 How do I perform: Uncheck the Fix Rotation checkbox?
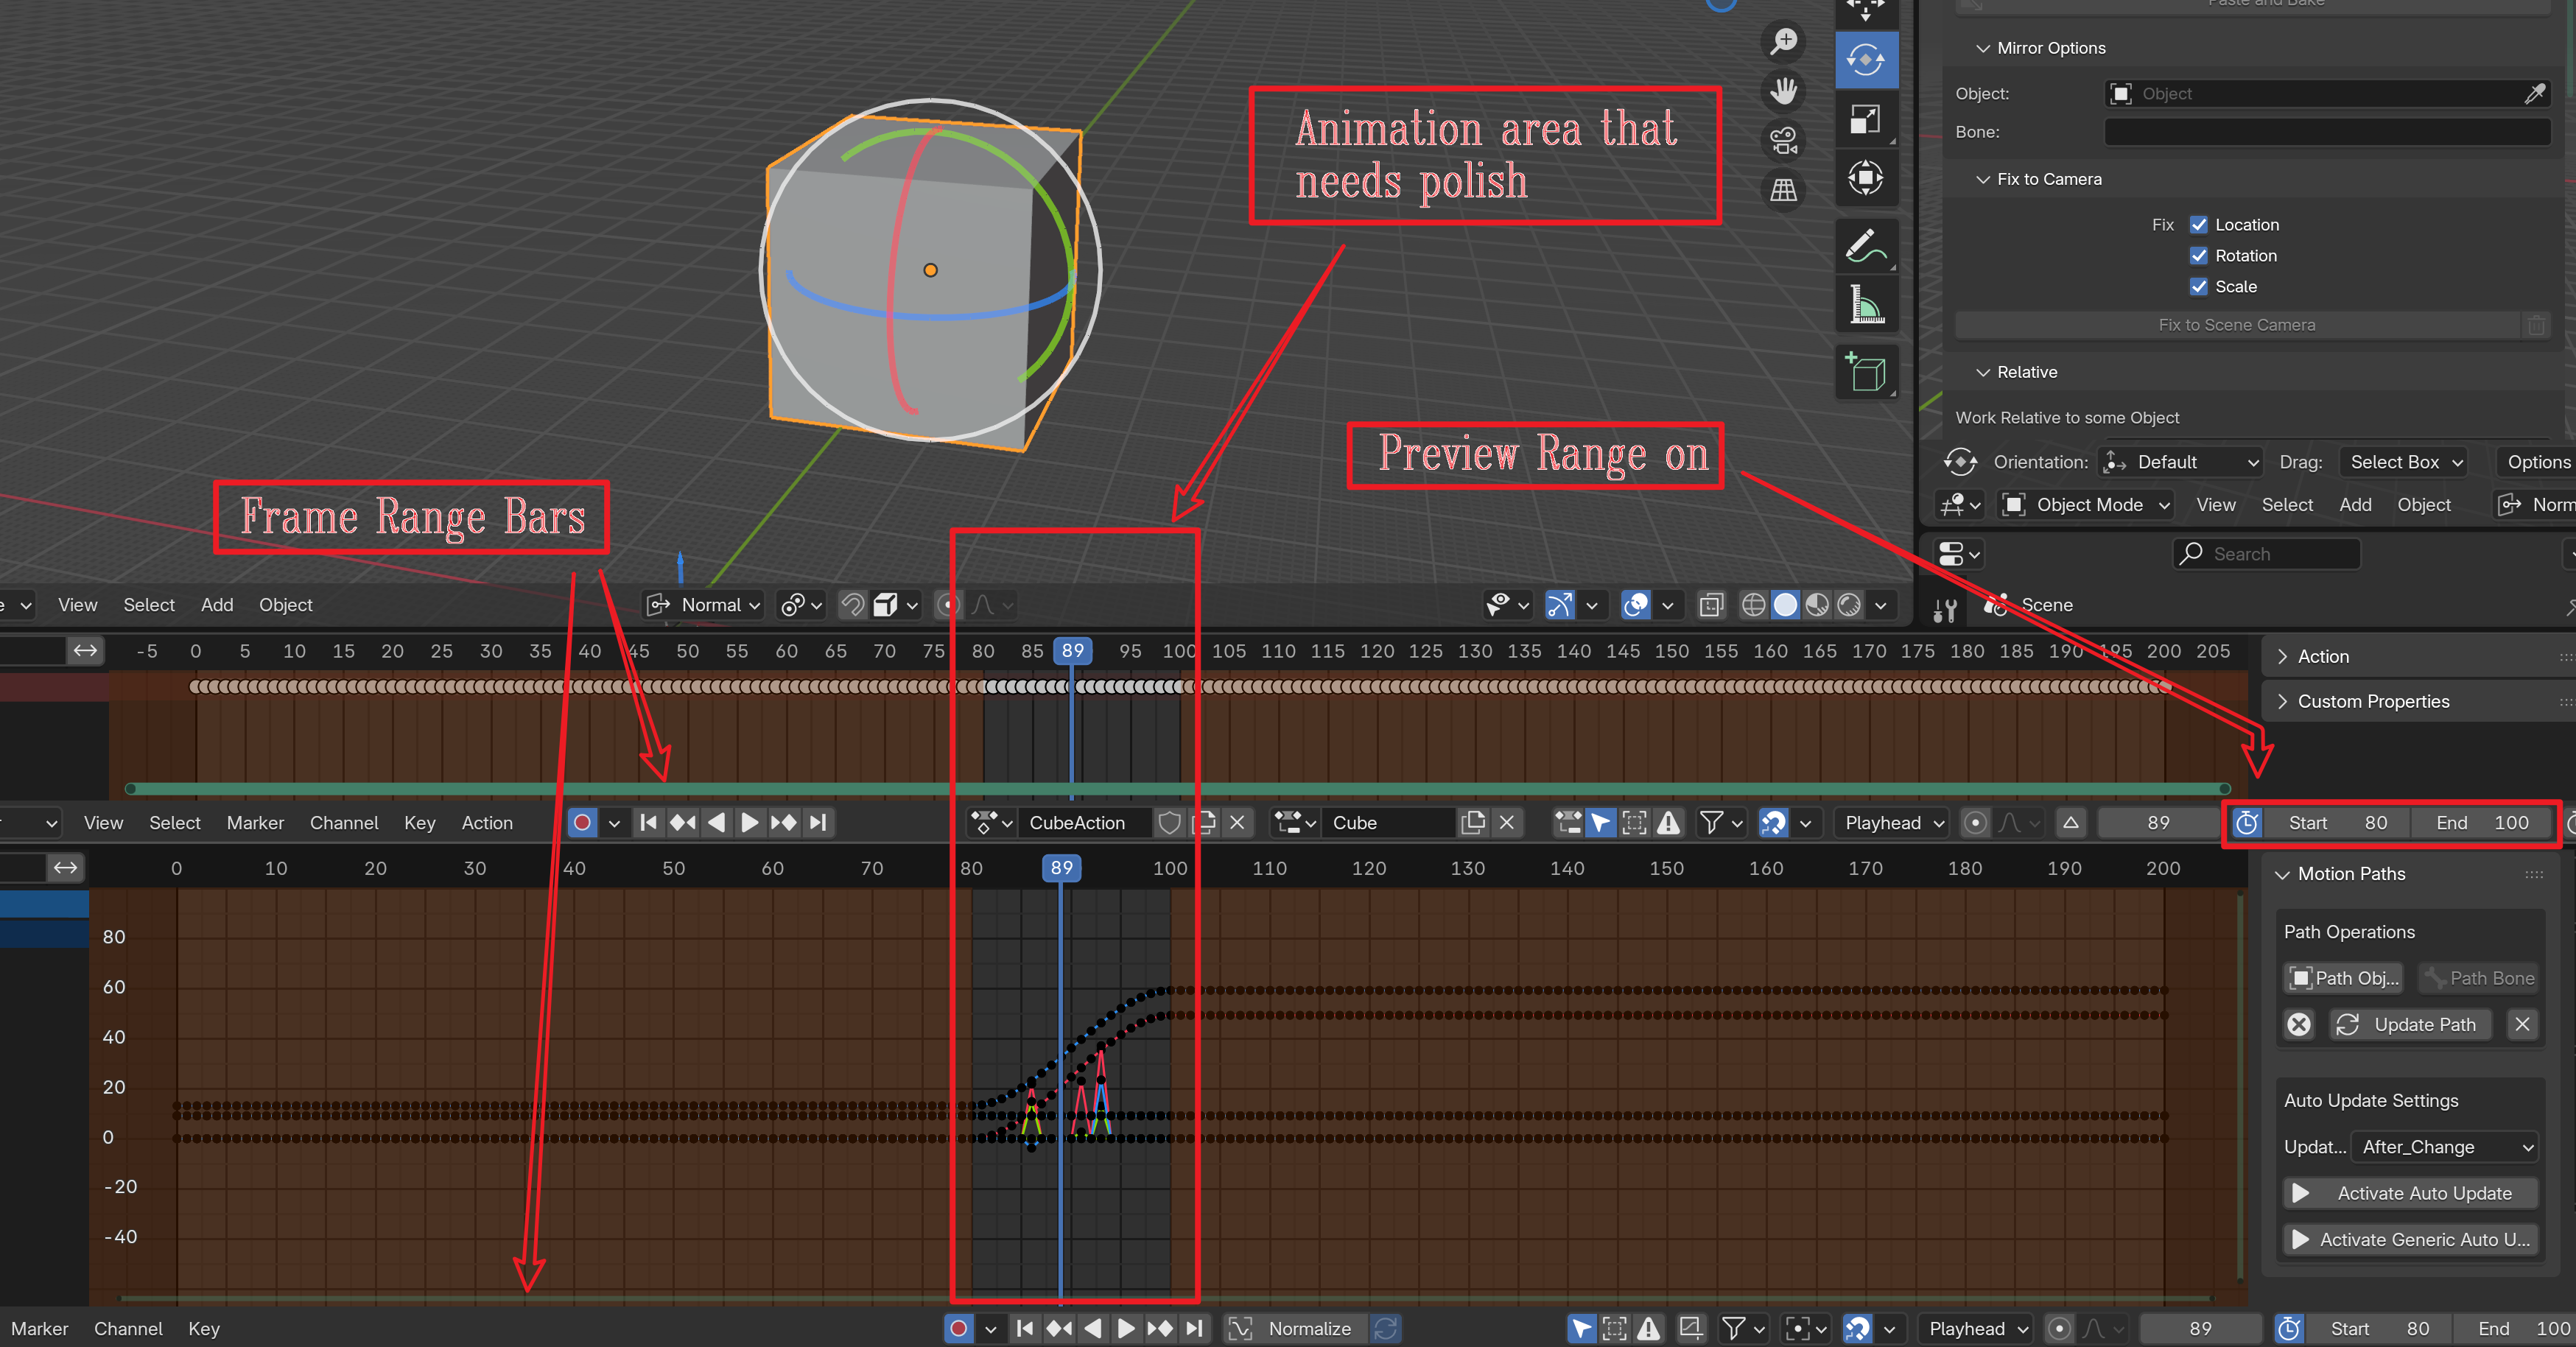(2198, 256)
